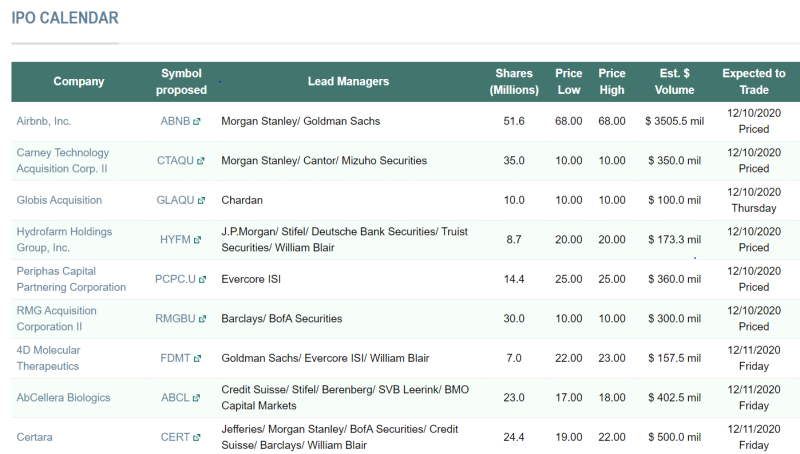Select the Chardan lead manager cell
The image size is (800, 454).
click(242, 200)
